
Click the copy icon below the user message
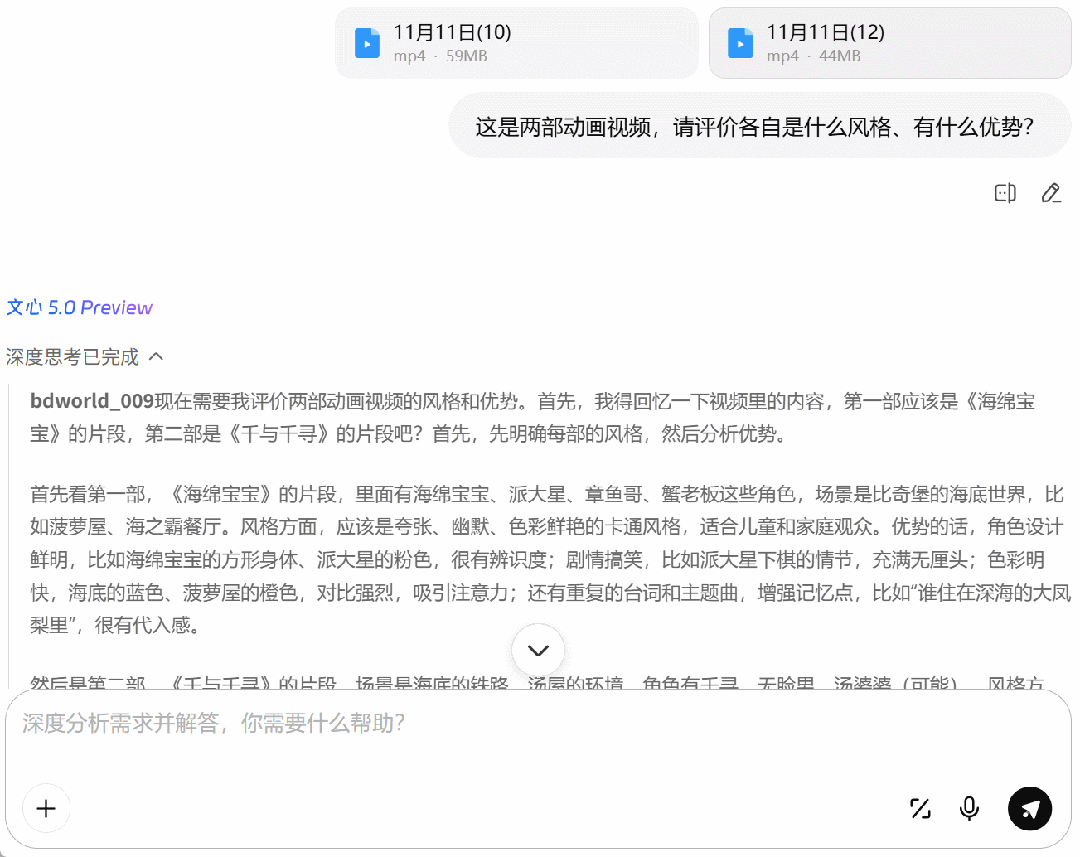click(1005, 193)
